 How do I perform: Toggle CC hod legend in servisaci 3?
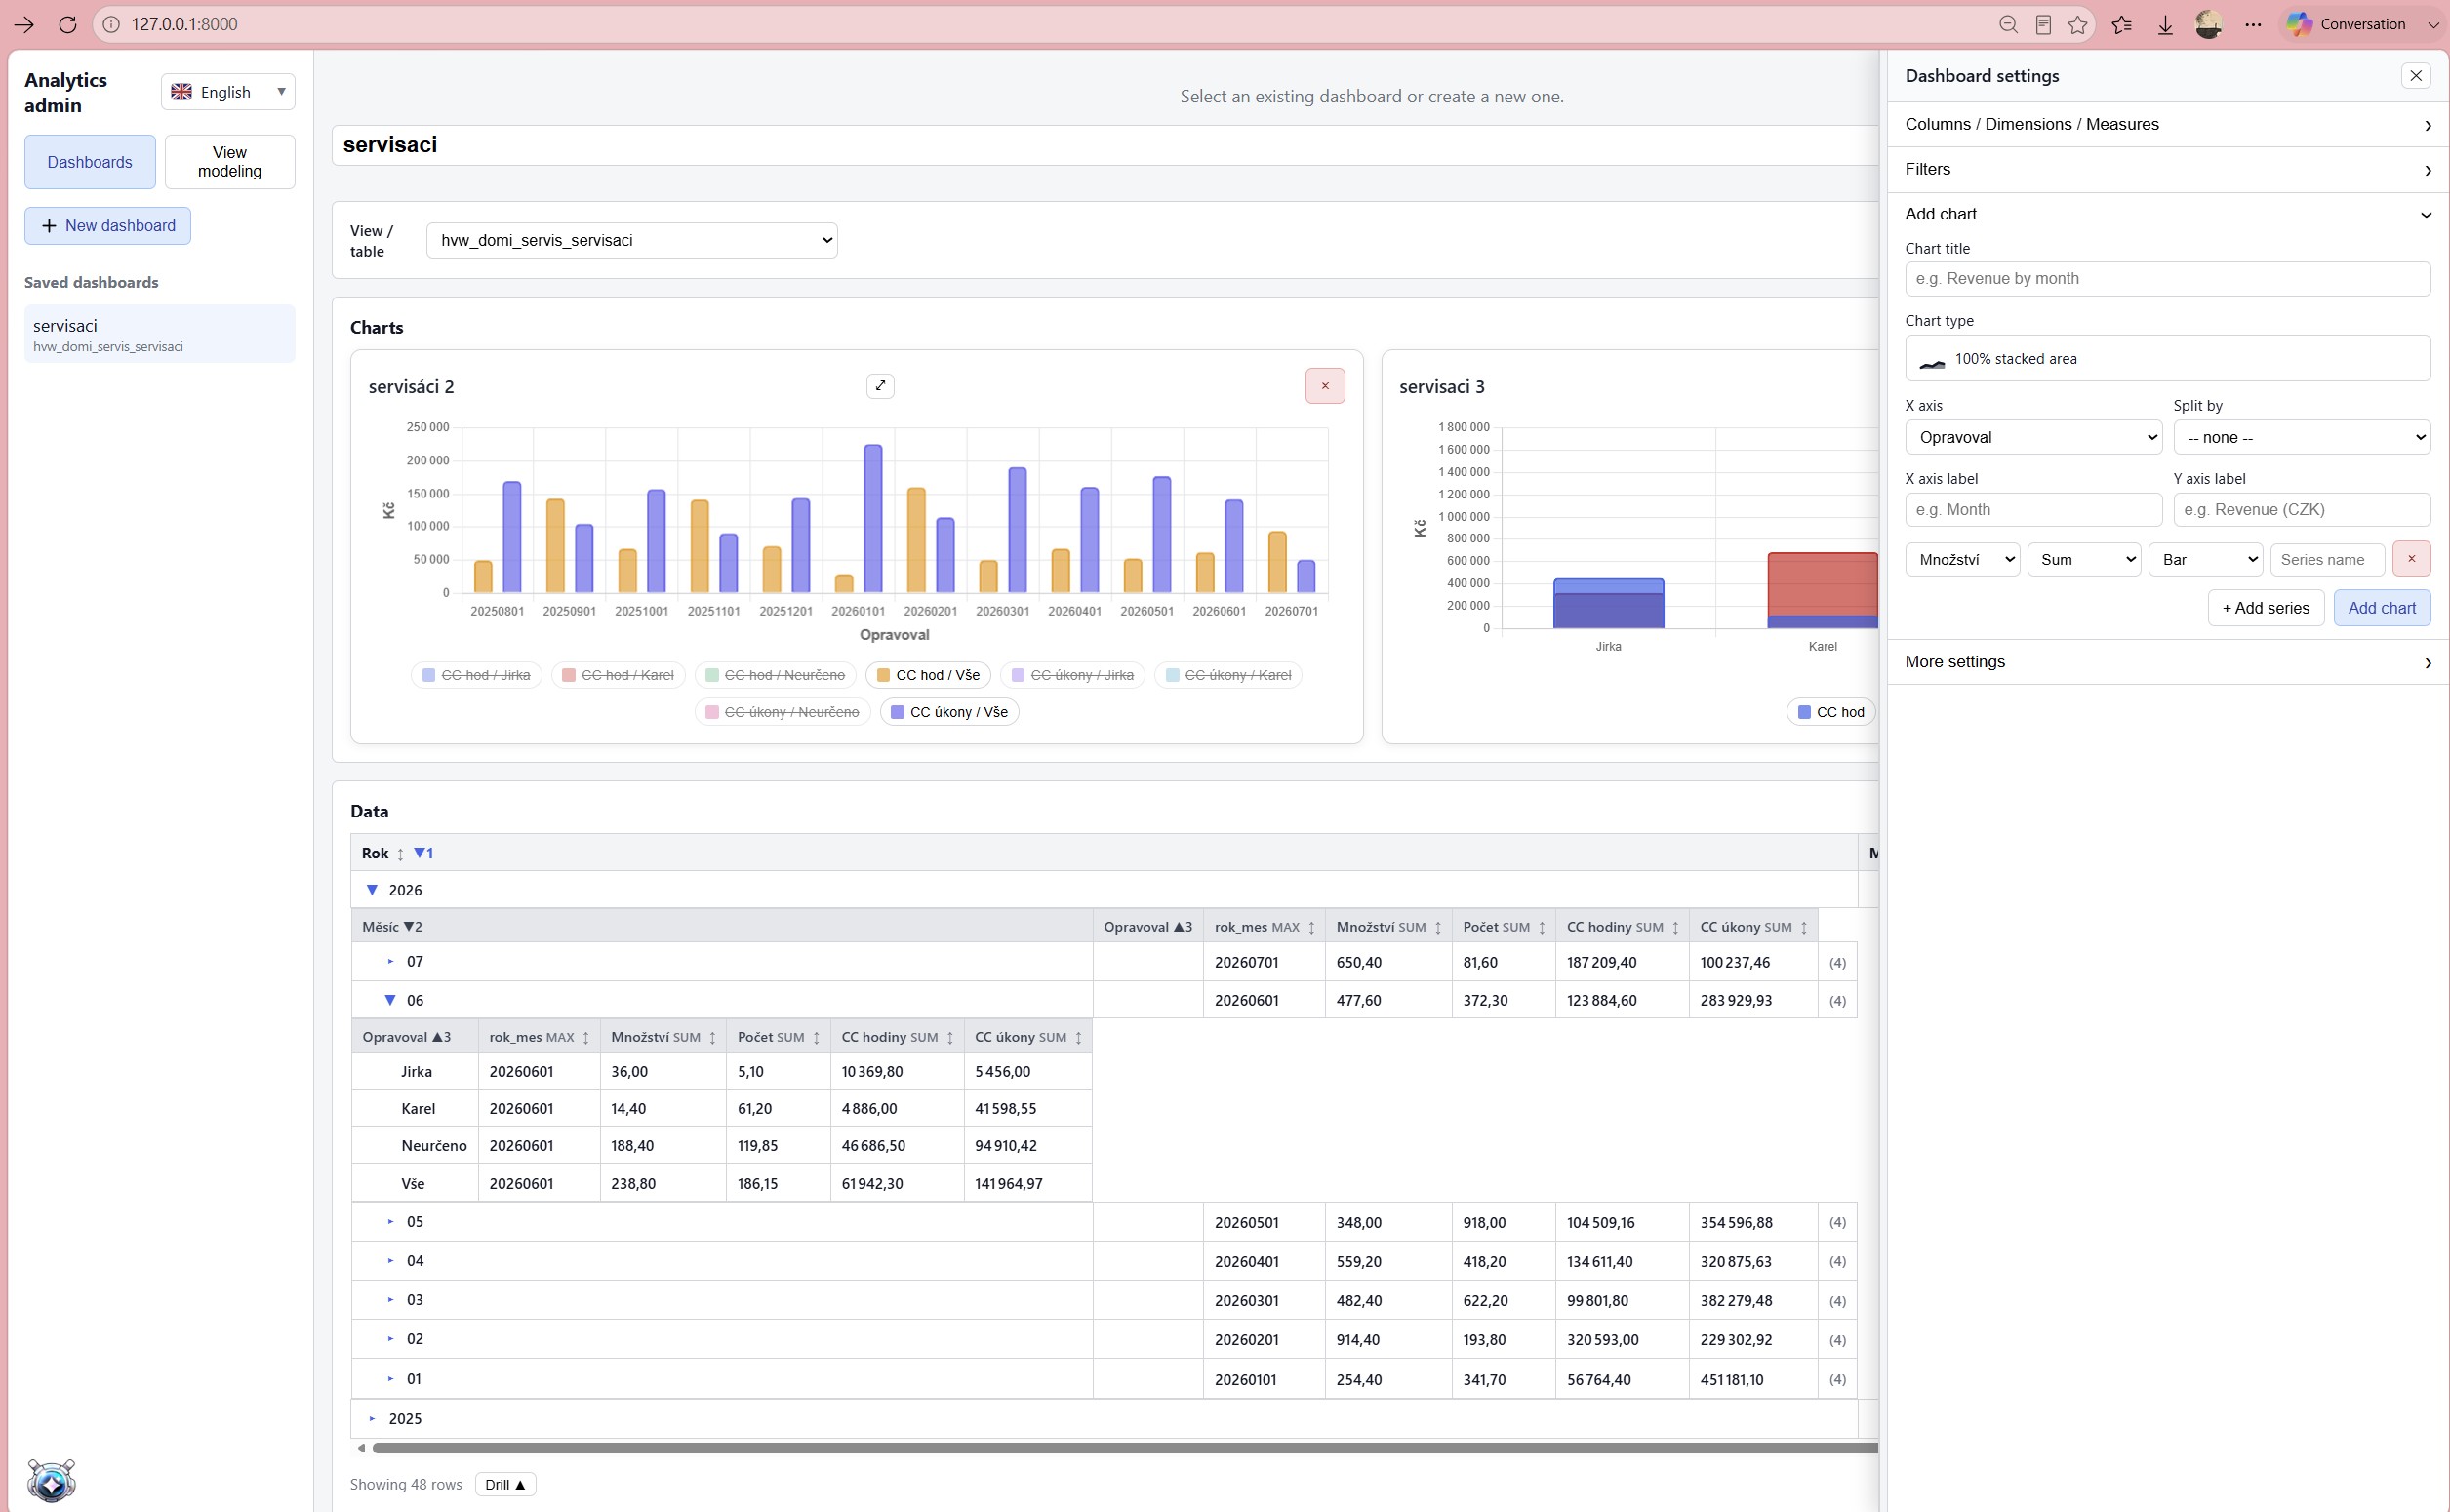[1830, 712]
